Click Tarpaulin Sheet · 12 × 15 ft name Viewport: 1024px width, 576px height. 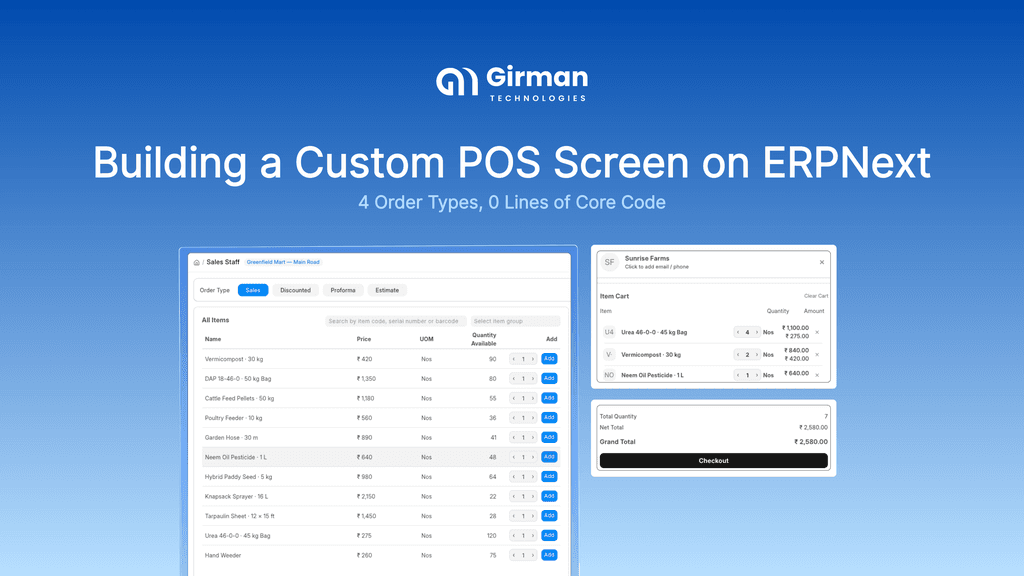pyautogui.click(x=240, y=516)
